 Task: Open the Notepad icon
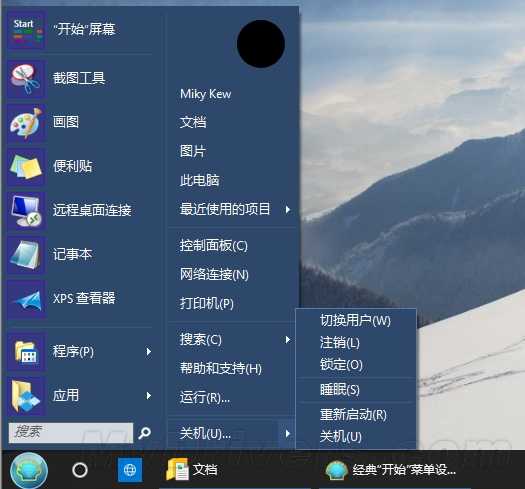26,255
